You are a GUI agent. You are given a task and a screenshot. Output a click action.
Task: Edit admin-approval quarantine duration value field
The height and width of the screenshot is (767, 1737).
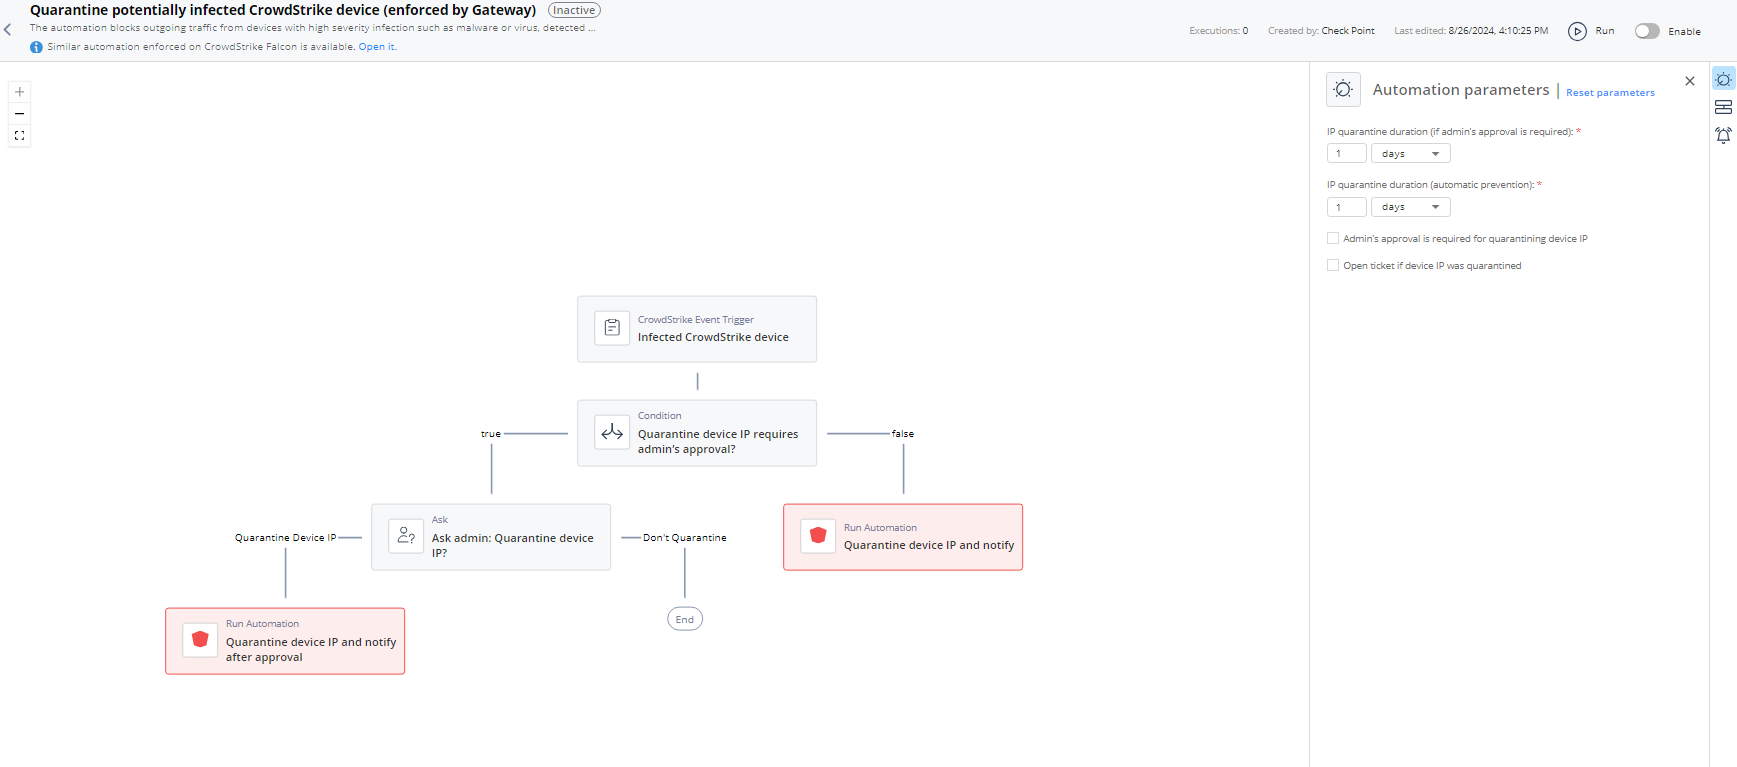click(1346, 154)
